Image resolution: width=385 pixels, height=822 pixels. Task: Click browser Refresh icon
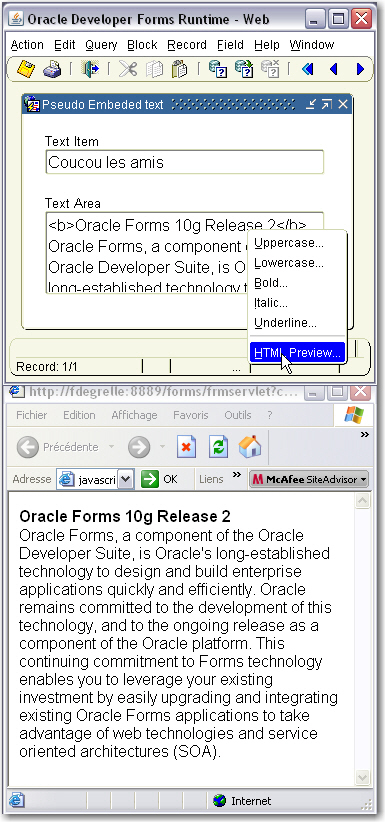tap(218, 447)
